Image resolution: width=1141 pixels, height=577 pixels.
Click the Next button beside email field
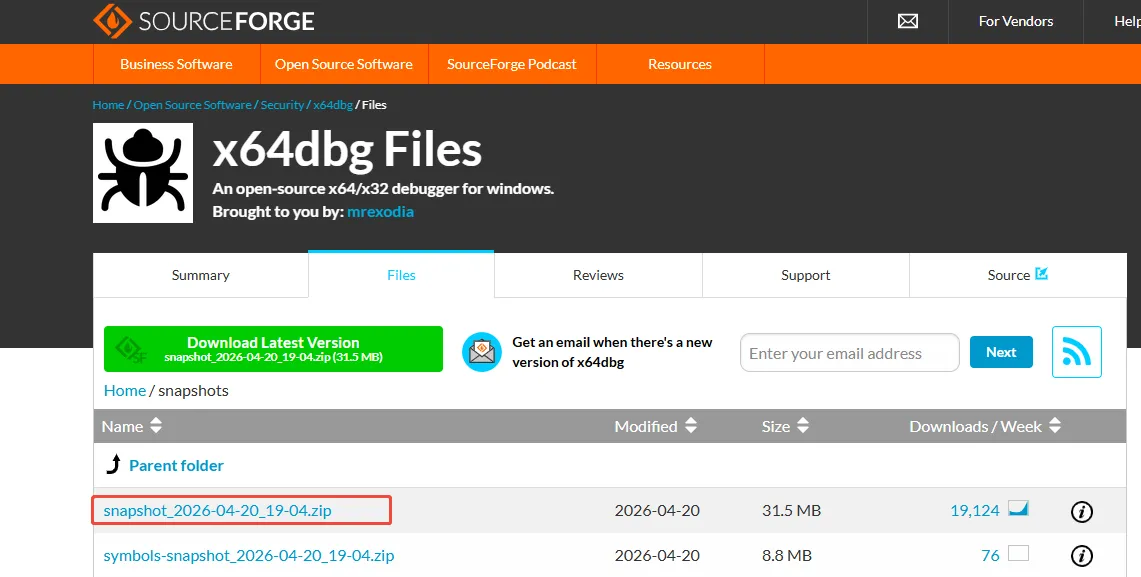1001,352
